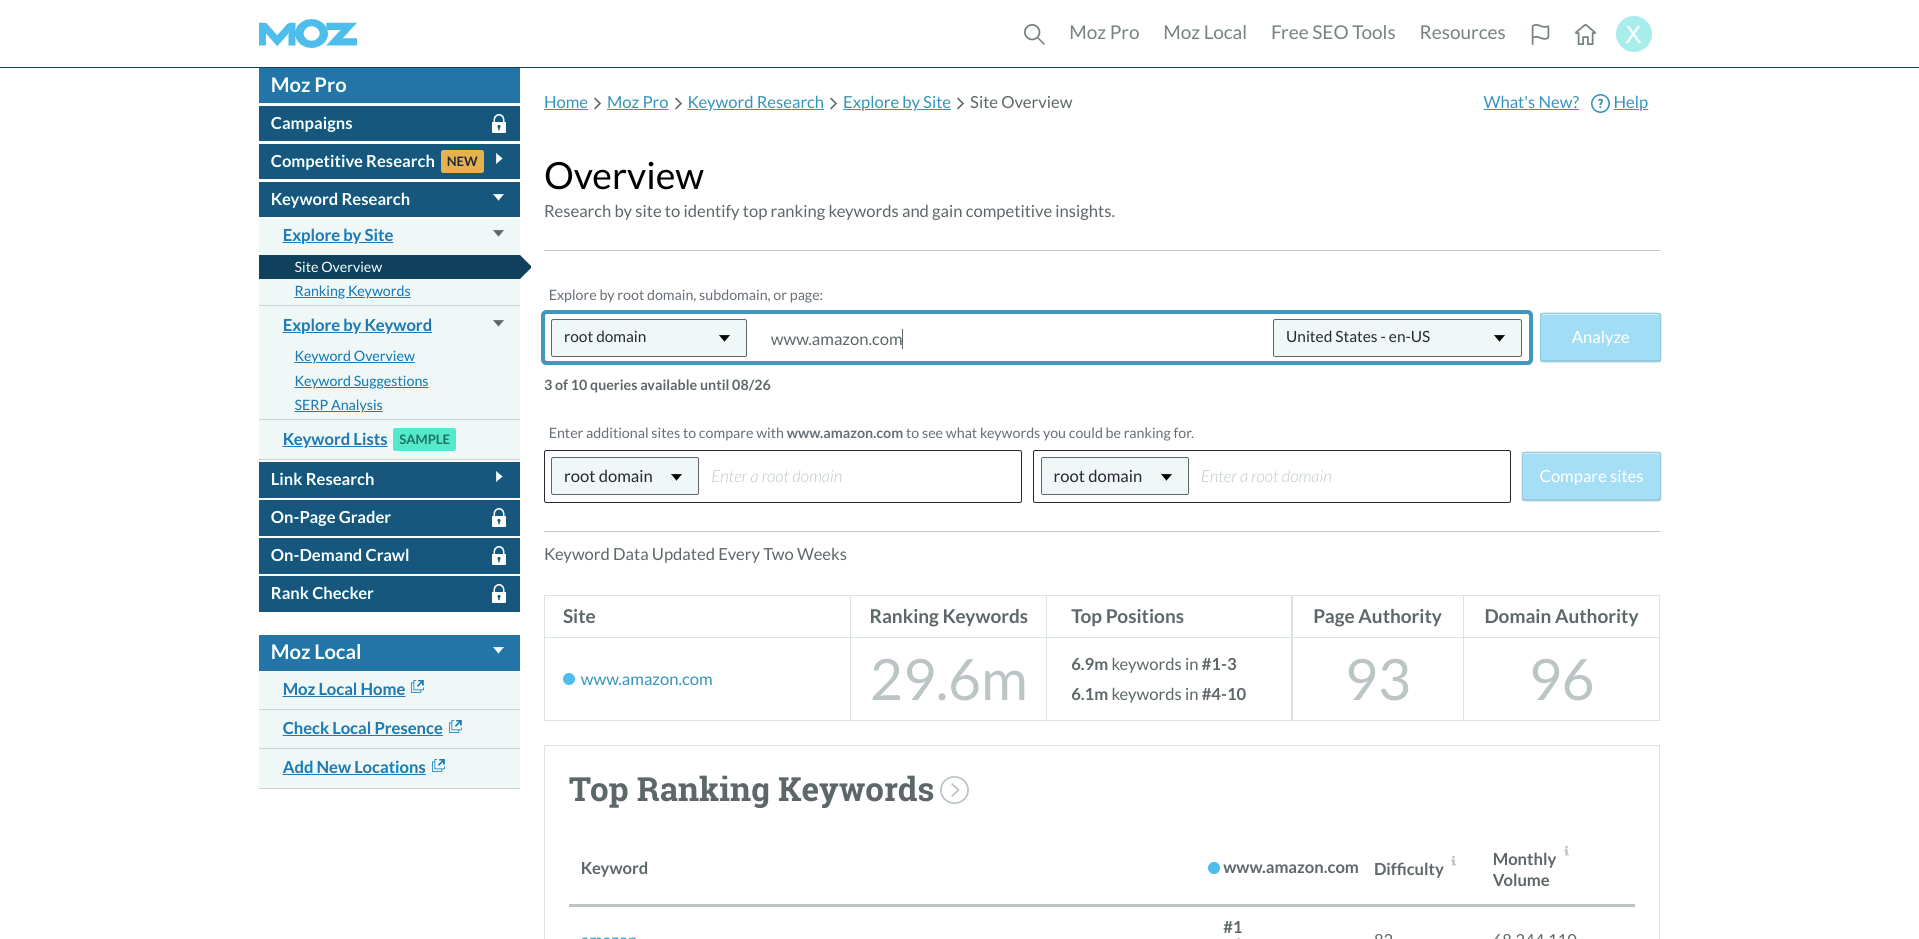Expand the Link Research arrow
1919x939 pixels.
[x=499, y=477]
